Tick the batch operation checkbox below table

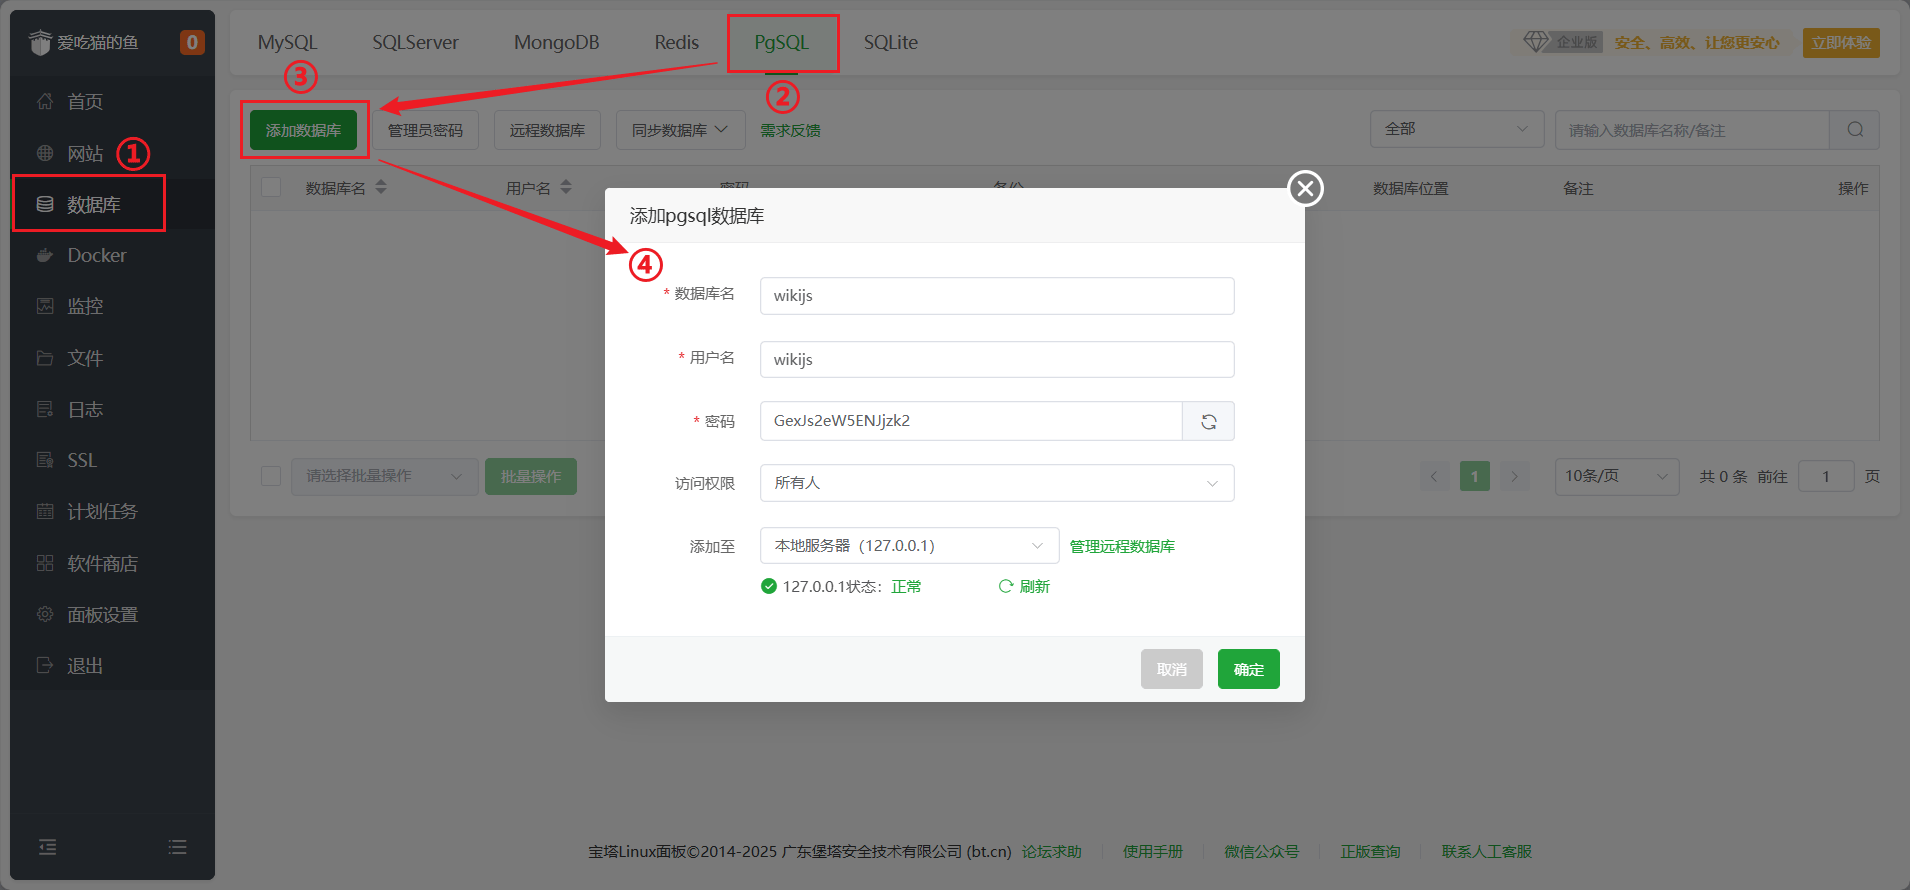point(271,476)
